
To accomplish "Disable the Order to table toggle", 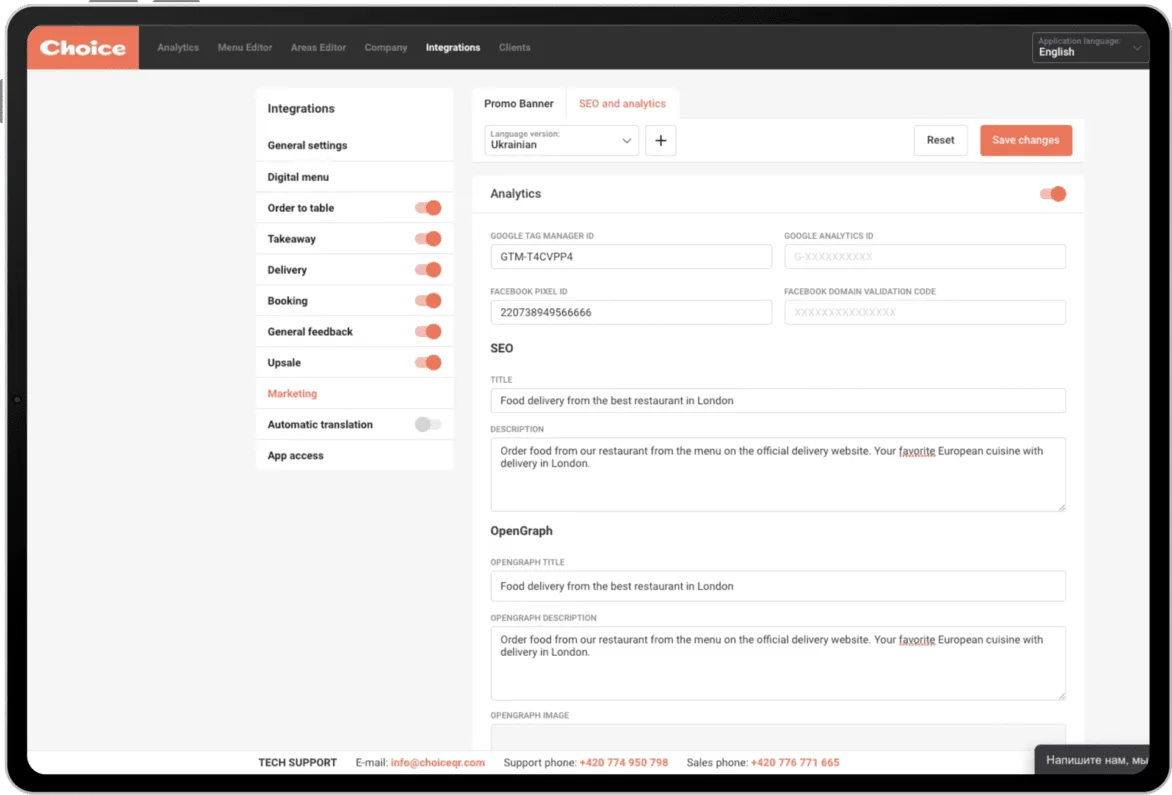I will click(428, 208).
